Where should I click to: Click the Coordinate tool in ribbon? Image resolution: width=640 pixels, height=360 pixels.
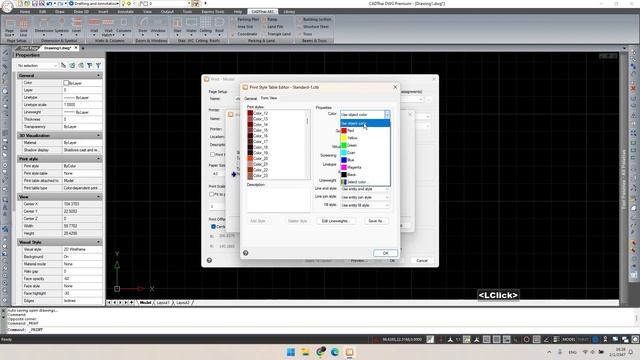[244, 34]
